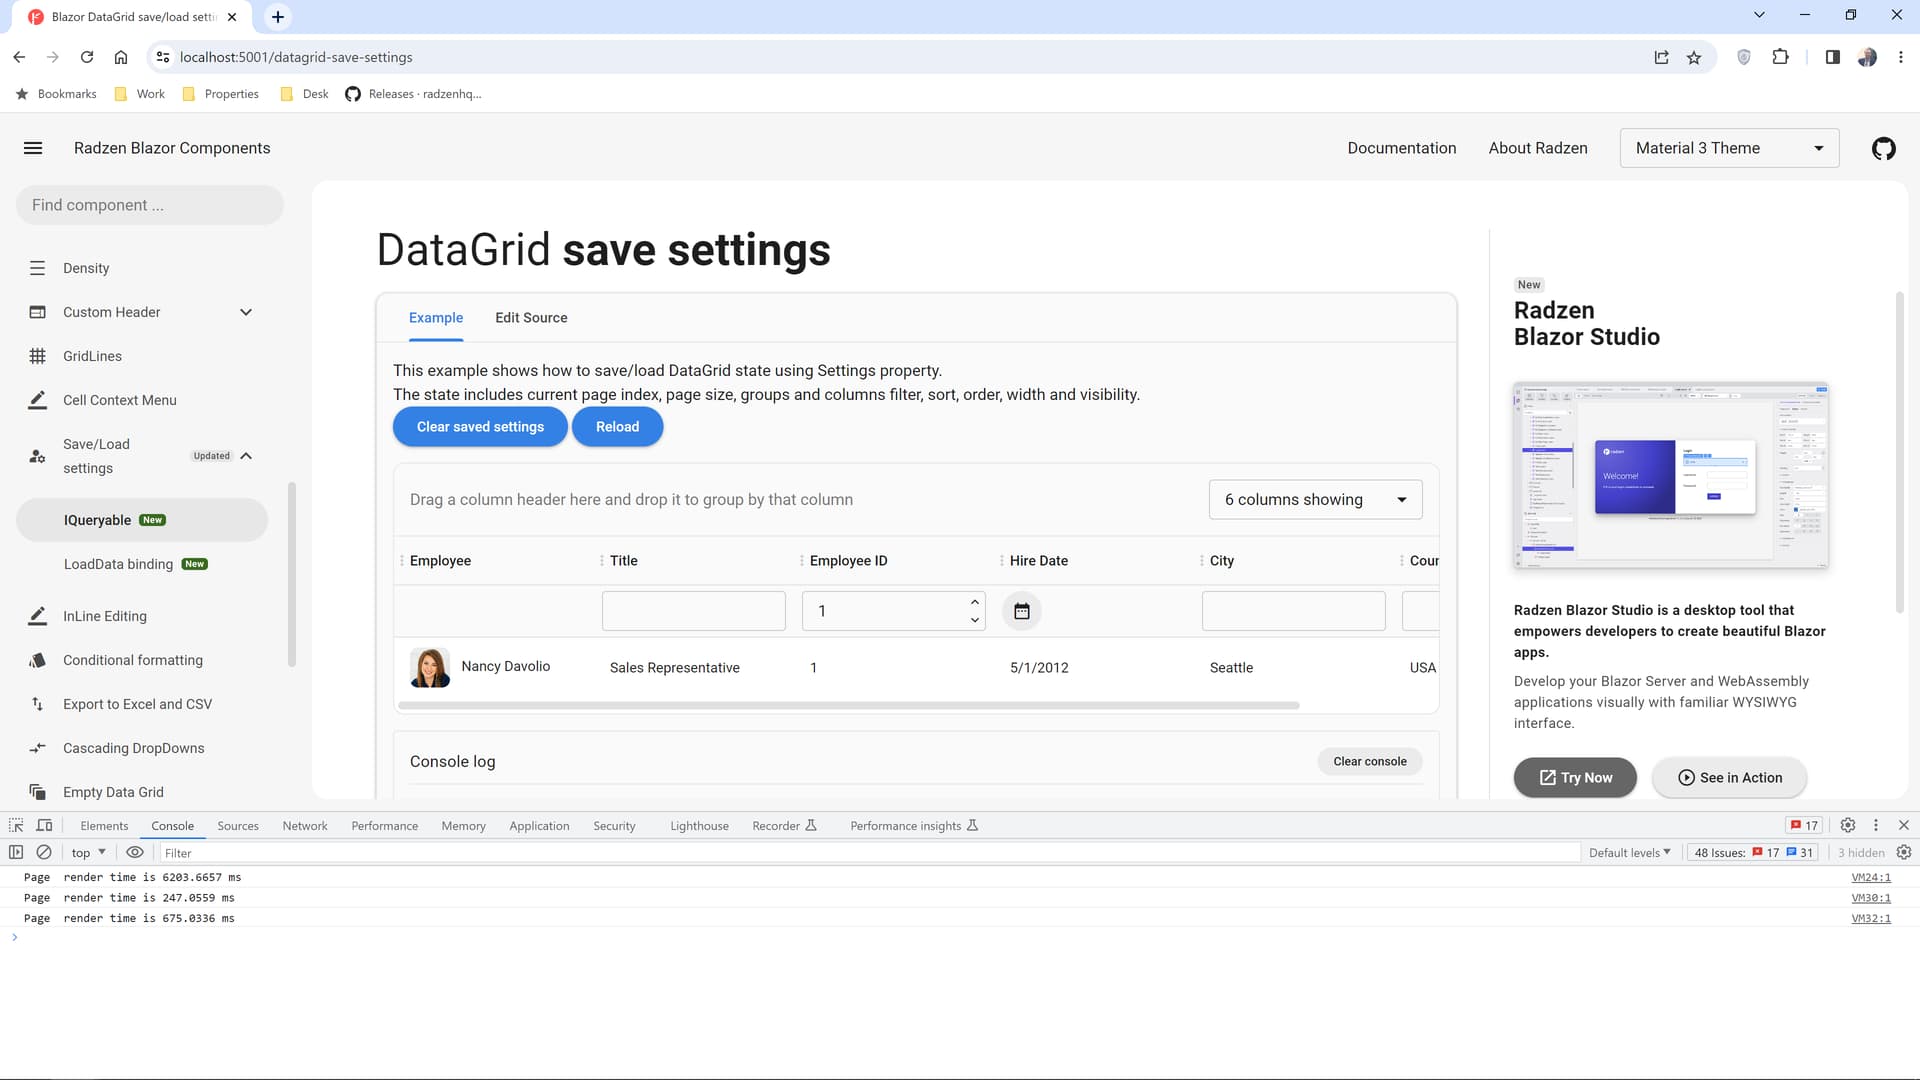
Task: Switch to the Example tab
Action: [436, 318]
